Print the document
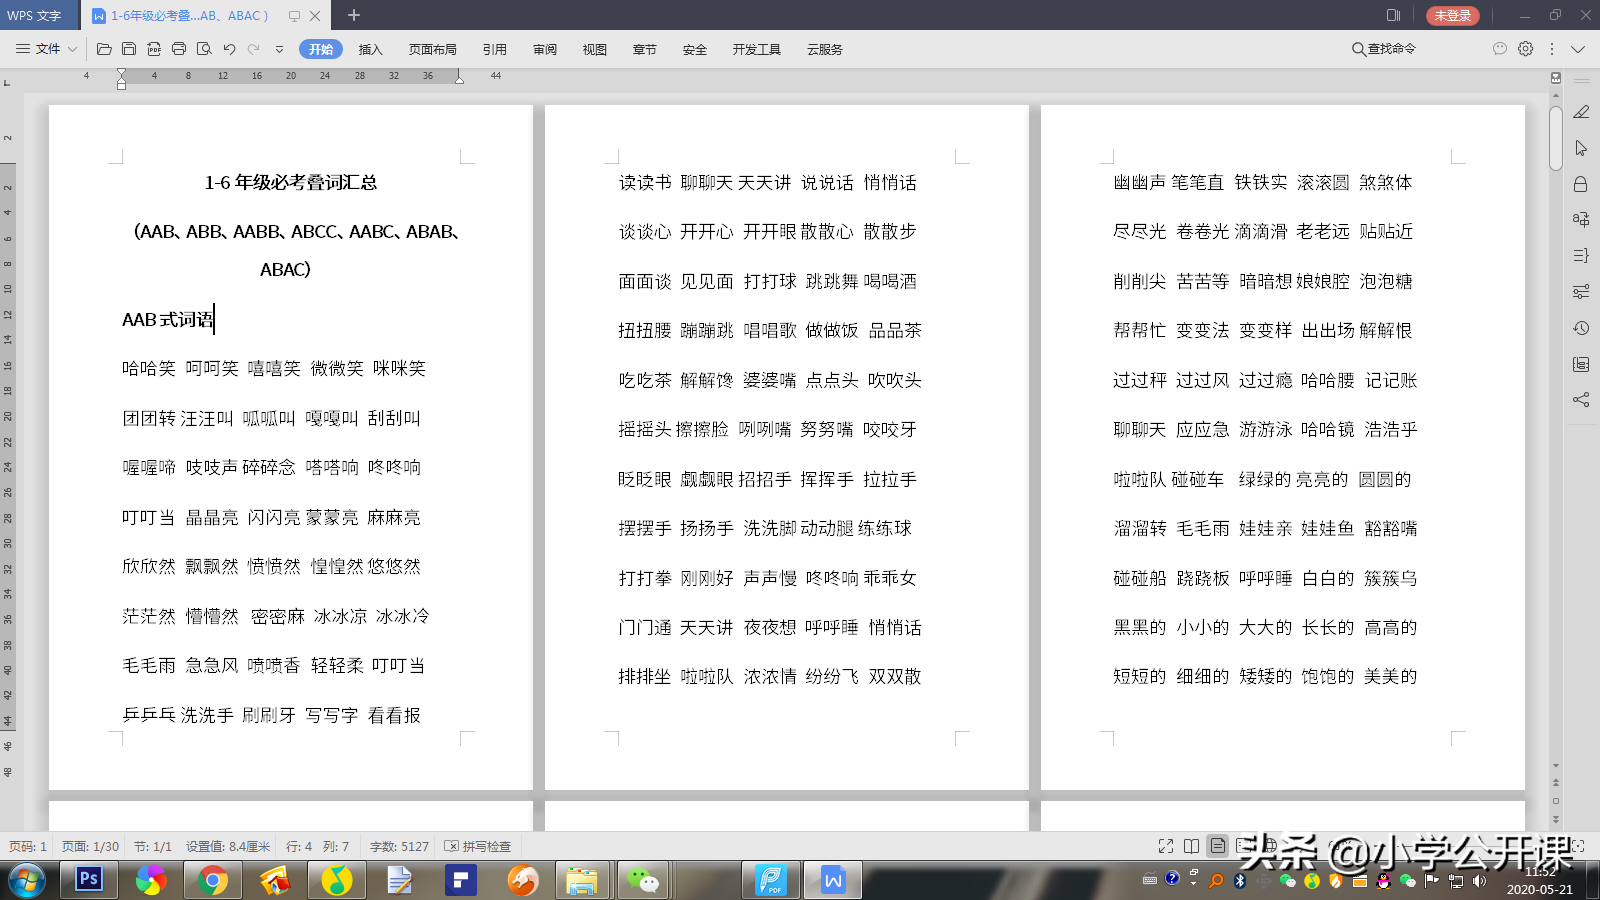 (179, 49)
